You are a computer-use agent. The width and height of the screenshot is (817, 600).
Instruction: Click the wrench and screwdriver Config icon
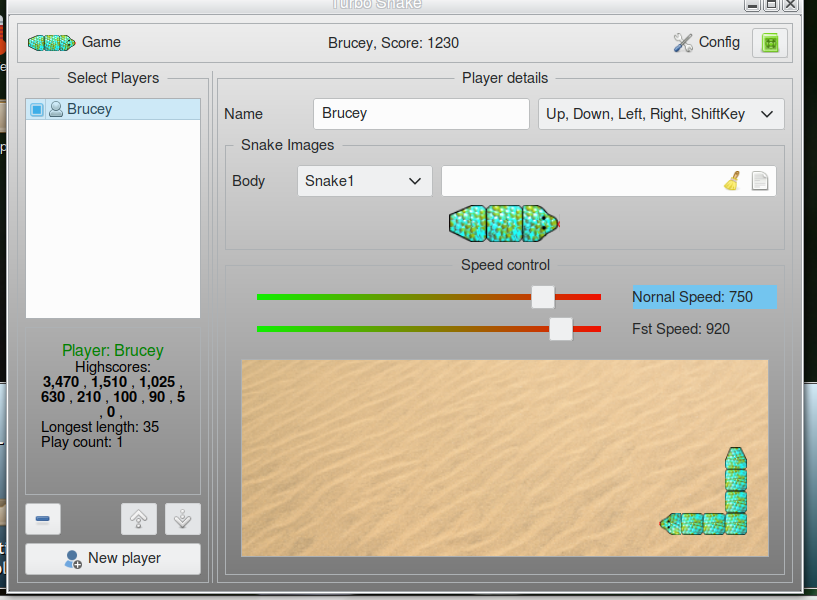click(683, 43)
